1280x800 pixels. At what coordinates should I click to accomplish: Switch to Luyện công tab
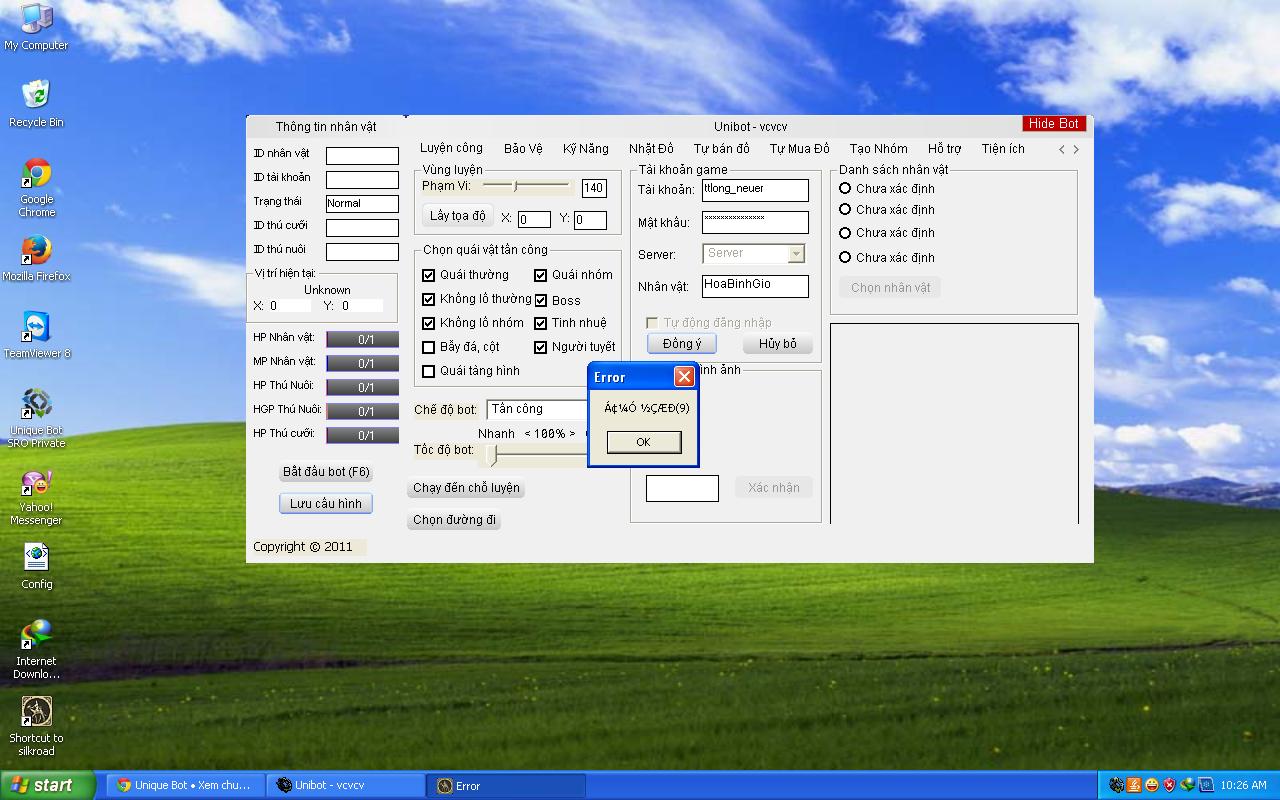point(451,148)
